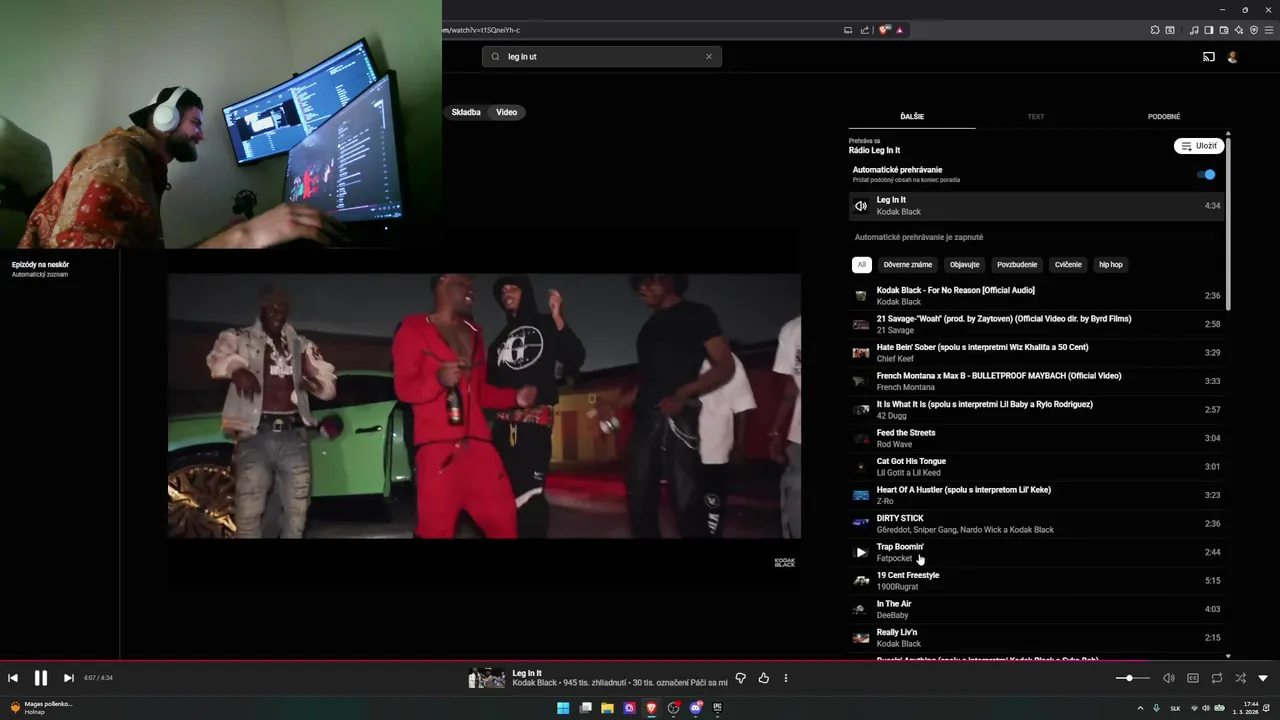Open File Explorer from the taskbar
The height and width of the screenshot is (720, 1280).
click(607, 708)
